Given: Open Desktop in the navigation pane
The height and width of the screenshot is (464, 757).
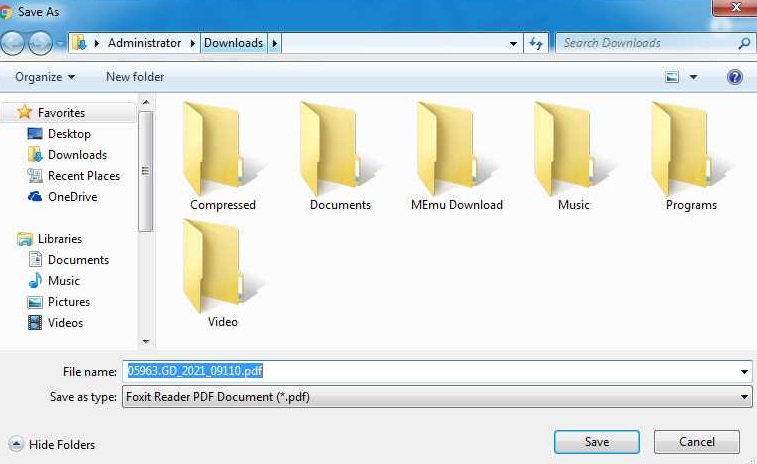Looking at the screenshot, I should [69, 134].
